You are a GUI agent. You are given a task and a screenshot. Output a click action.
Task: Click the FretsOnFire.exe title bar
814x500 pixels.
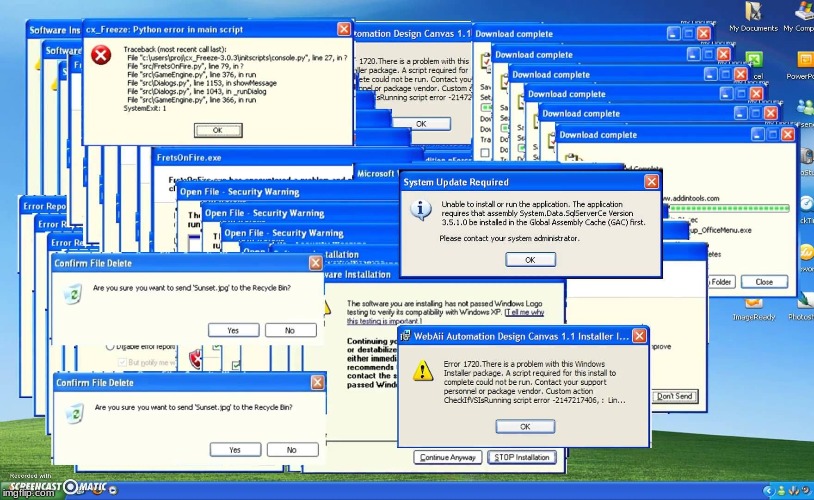click(286, 157)
